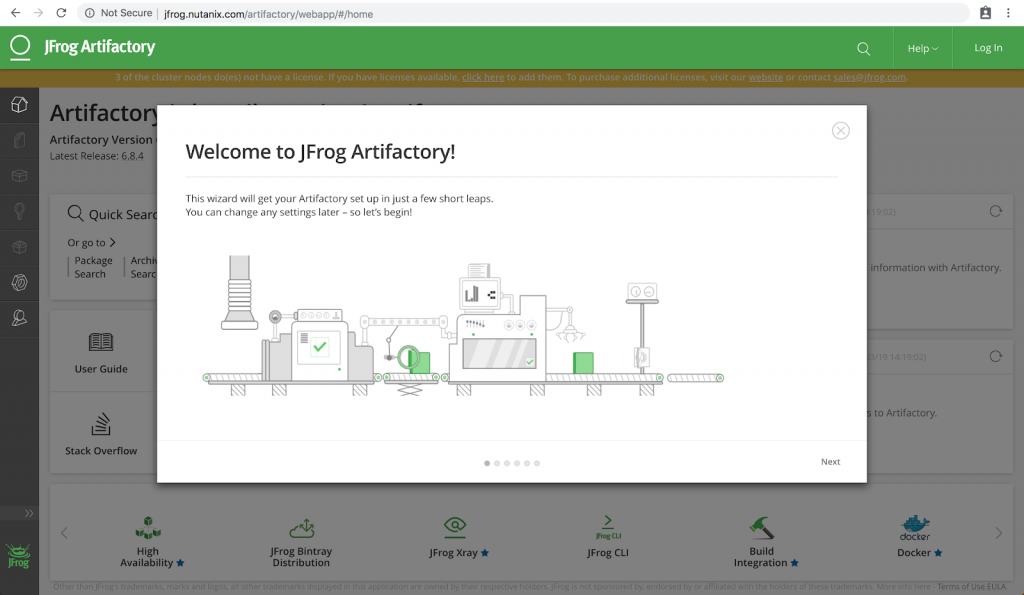1024x595 pixels.
Task: Click Next in the welcome wizard
Action: (x=830, y=462)
